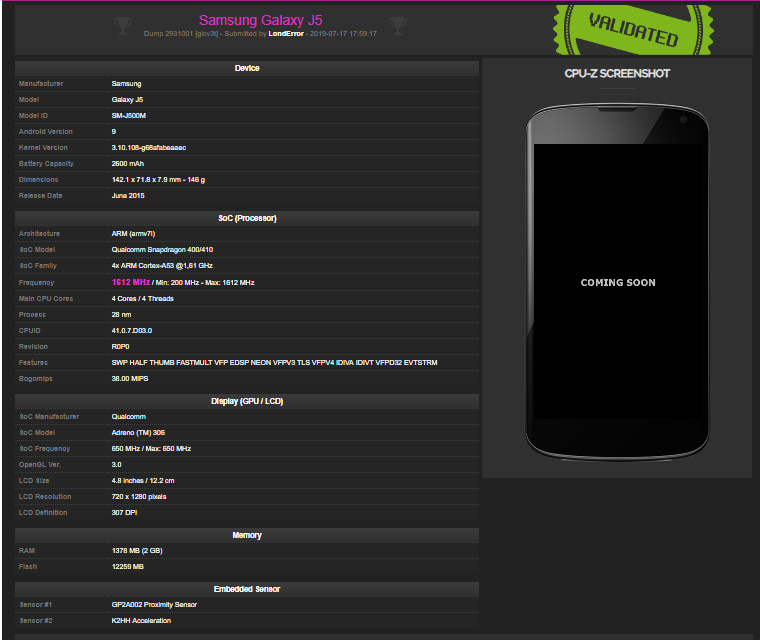Select the LCD definition 307 DPI
760x640 pixels.
(125, 513)
